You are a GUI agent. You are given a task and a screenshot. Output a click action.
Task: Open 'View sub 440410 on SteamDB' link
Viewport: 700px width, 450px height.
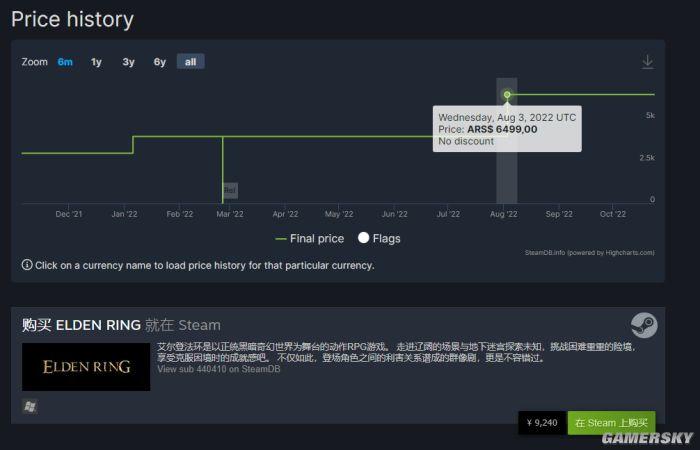[x=219, y=369]
